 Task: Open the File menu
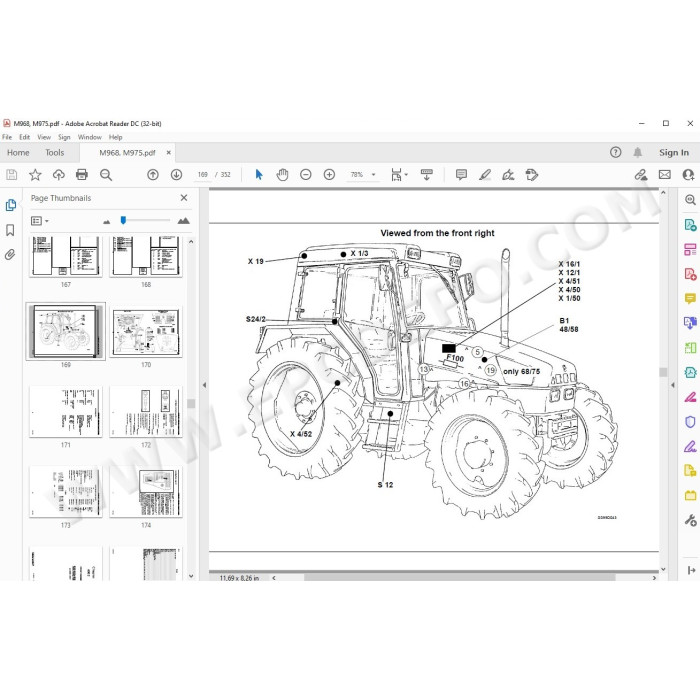coord(7,137)
